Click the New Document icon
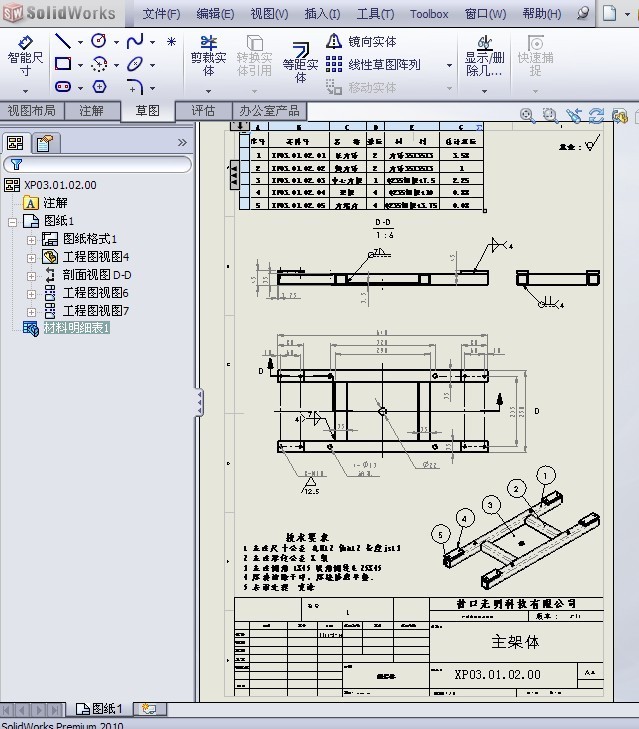639x729 pixels. point(609,13)
